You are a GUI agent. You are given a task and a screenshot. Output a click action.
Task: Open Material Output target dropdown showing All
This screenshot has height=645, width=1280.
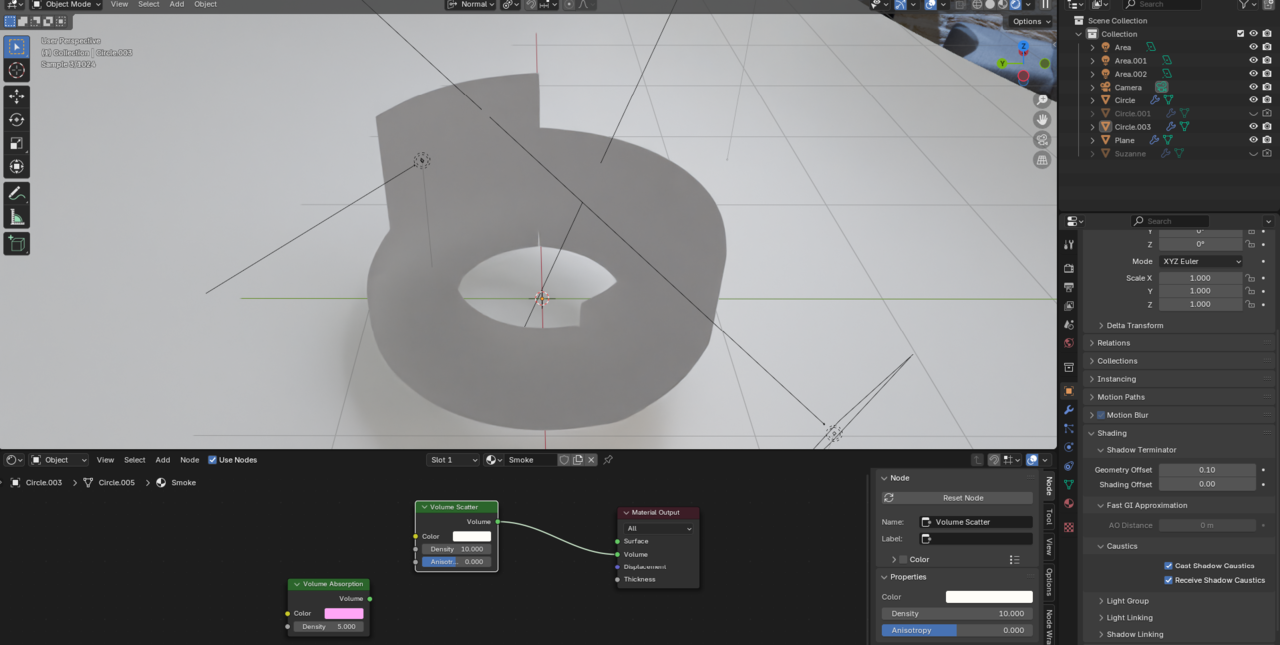[658, 528]
